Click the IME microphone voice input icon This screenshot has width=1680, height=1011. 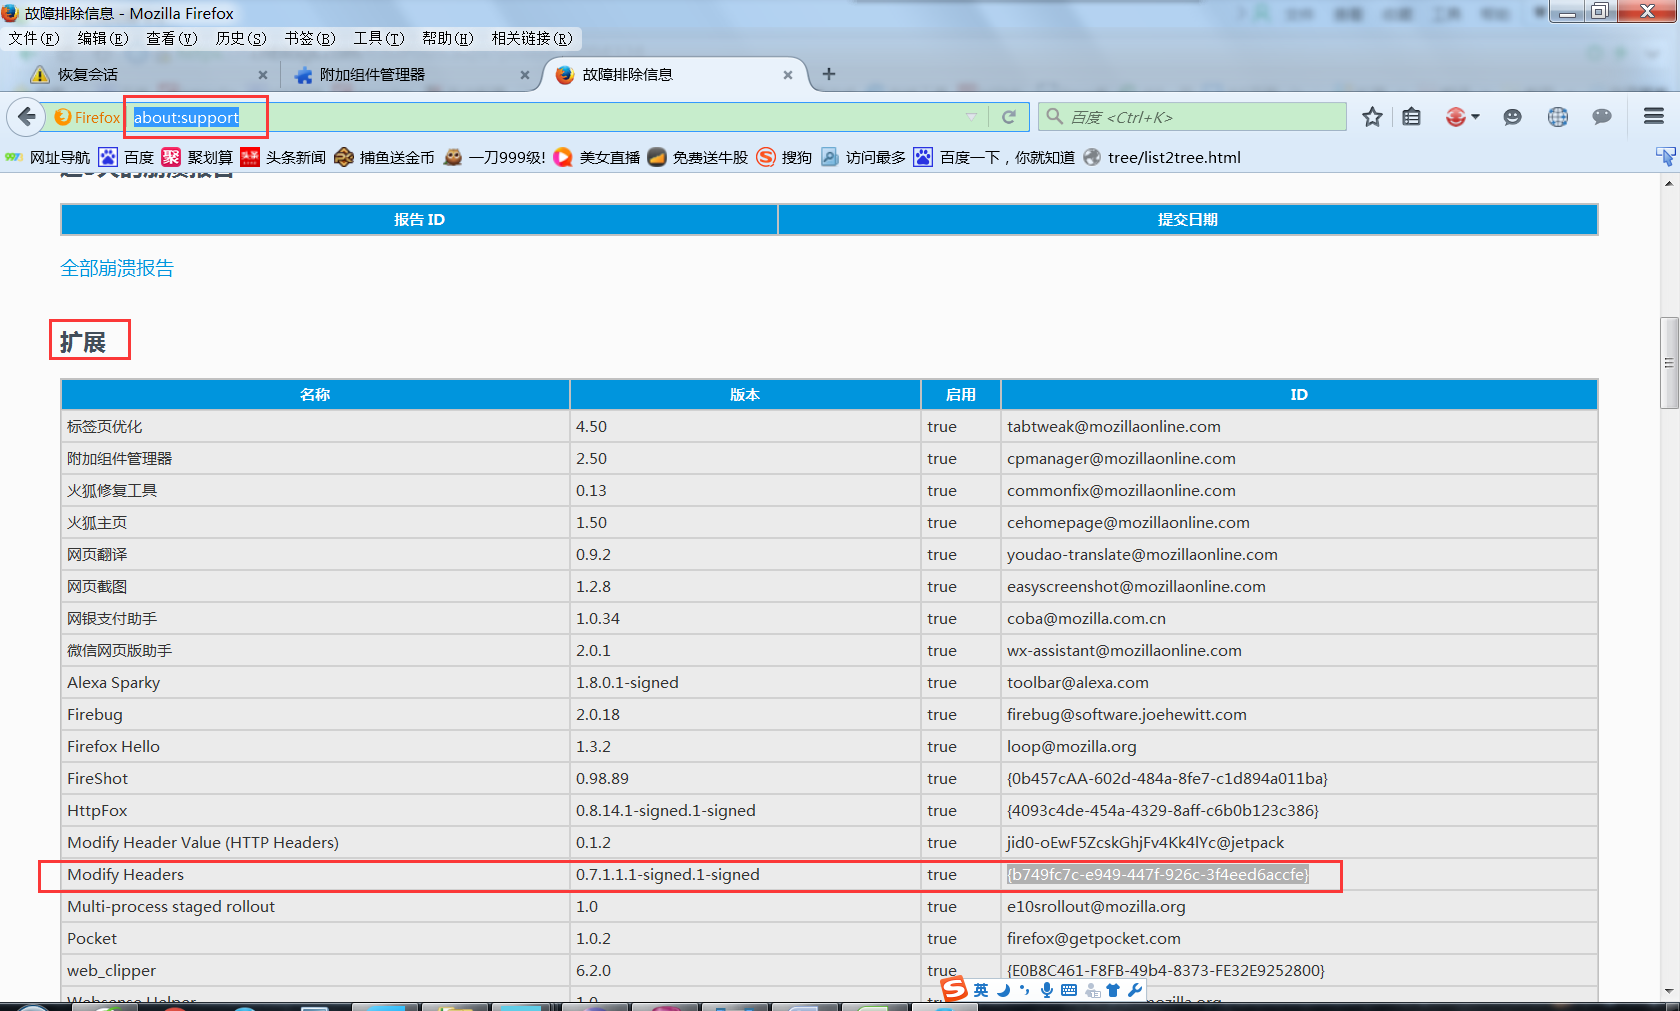[1046, 990]
